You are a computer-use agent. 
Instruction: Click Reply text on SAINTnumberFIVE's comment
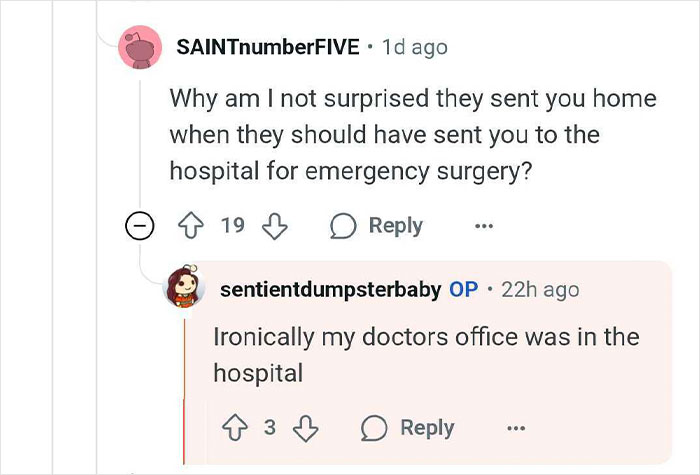pyautogui.click(x=395, y=226)
